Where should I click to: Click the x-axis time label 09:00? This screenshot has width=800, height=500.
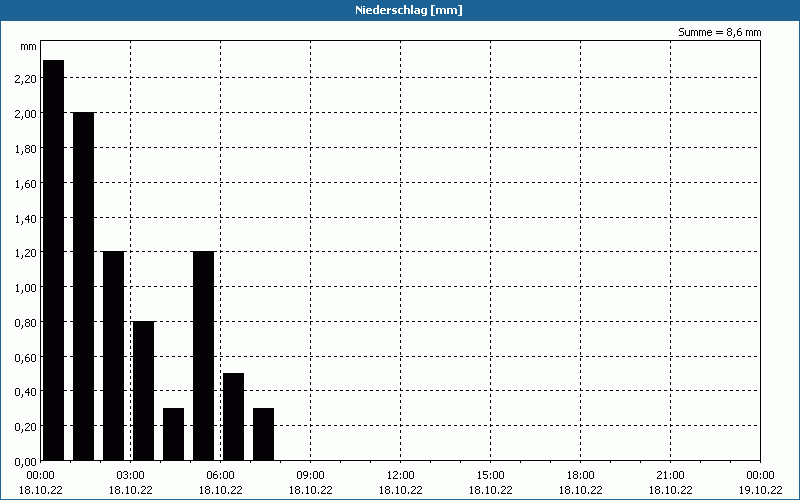311,476
